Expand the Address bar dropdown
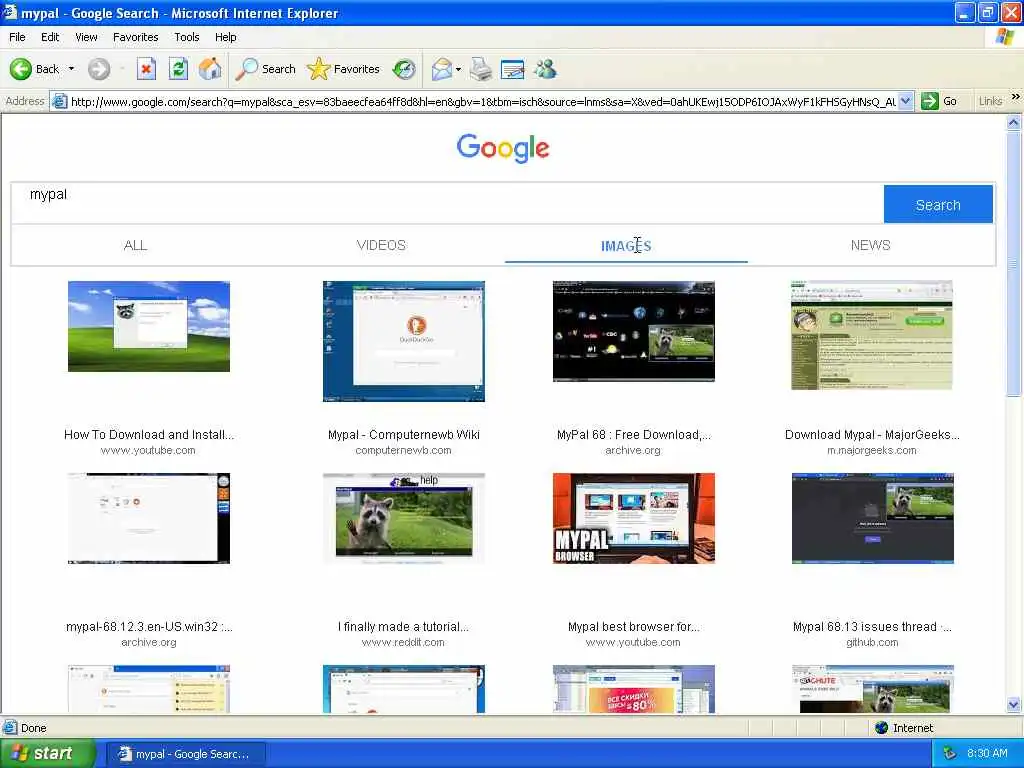 (x=906, y=101)
